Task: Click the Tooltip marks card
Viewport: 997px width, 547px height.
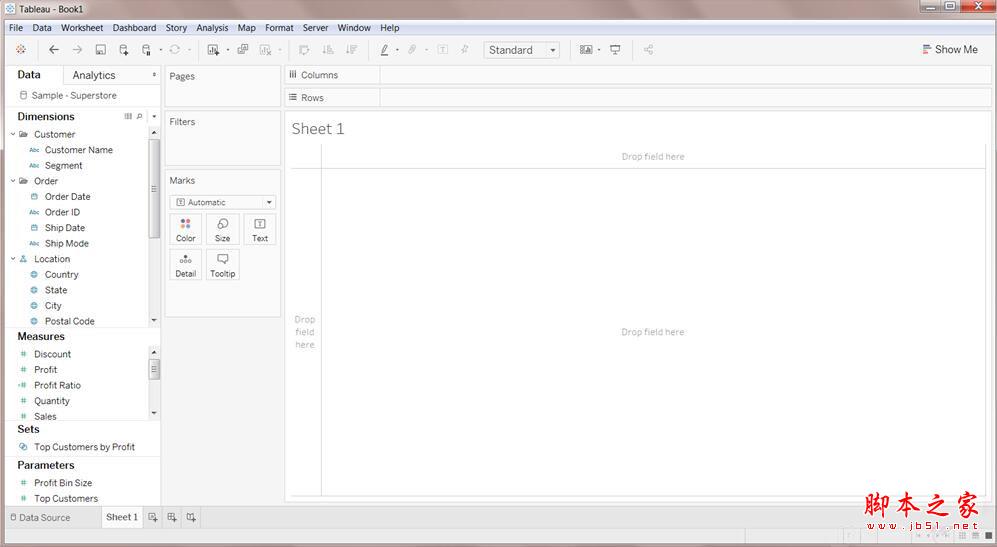Action: tap(222, 265)
